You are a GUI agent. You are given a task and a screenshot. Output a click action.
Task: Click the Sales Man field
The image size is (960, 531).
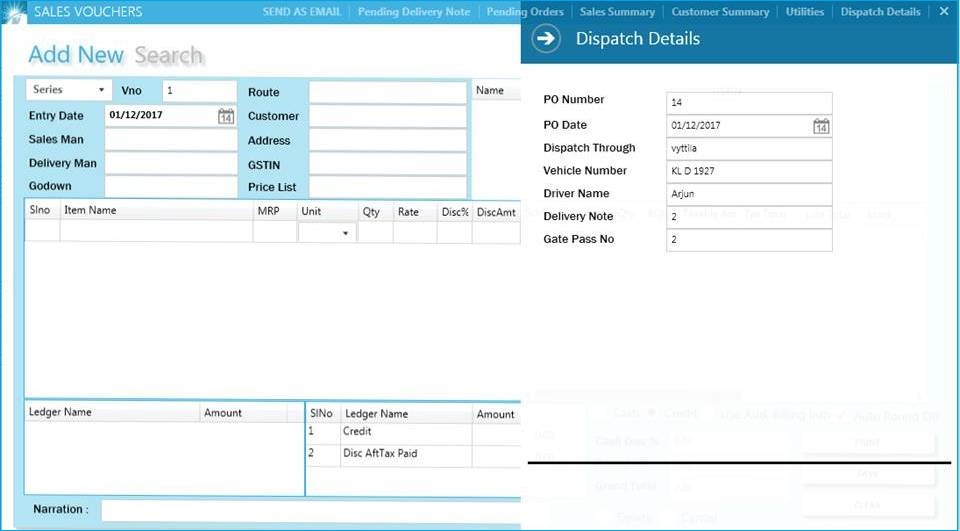click(171, 140)
